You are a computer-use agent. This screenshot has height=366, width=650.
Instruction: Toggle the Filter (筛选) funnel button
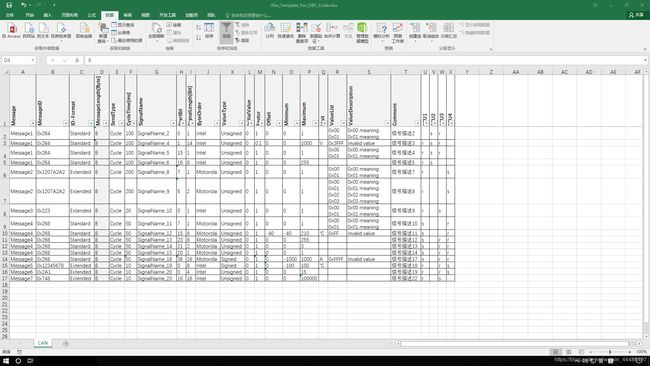226,32
